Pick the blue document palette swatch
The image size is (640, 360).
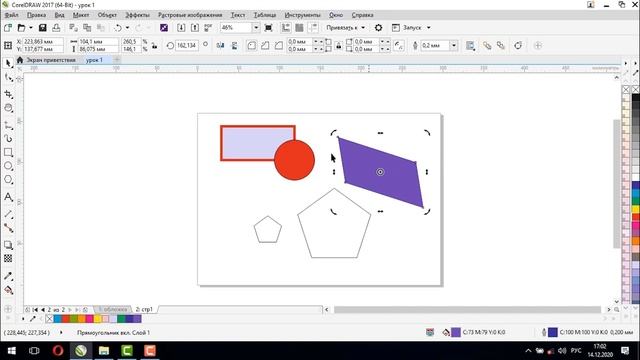(58, 318)
